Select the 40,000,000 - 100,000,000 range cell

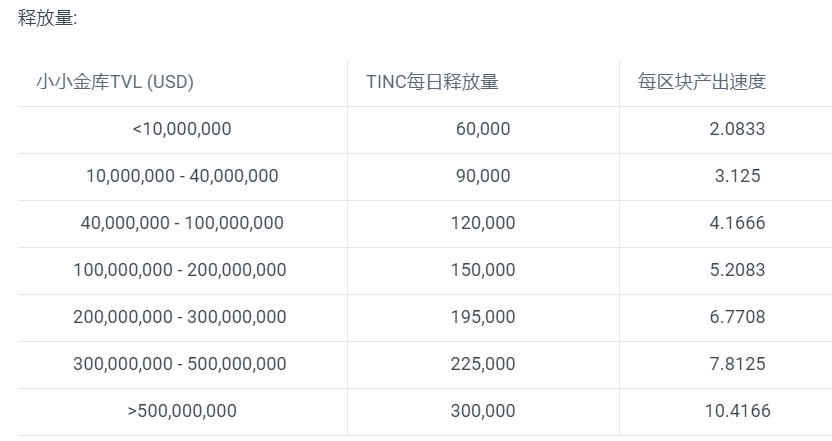coord(182,223)
